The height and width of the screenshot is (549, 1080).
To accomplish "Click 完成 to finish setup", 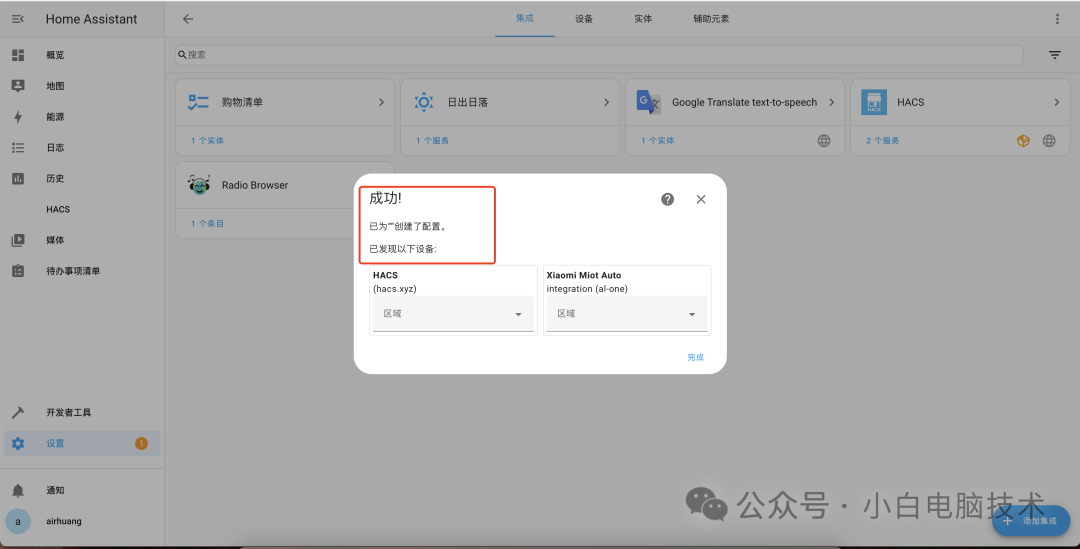I will coord(695,358).
